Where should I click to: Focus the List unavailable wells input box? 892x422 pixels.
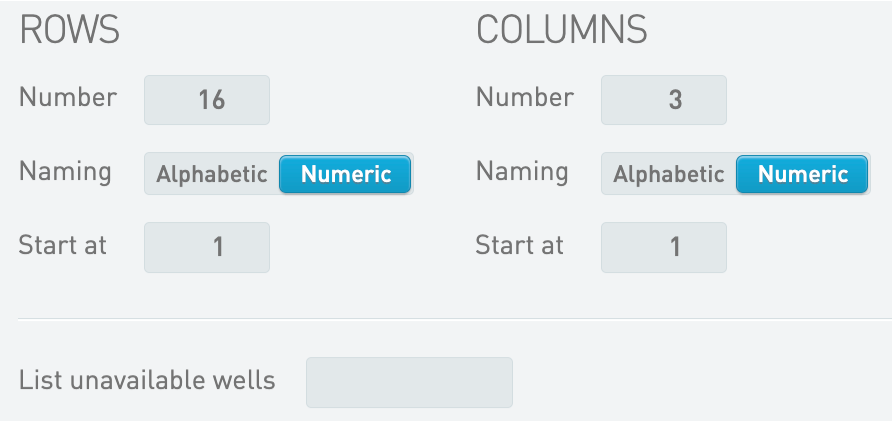(x=409, y=382)
